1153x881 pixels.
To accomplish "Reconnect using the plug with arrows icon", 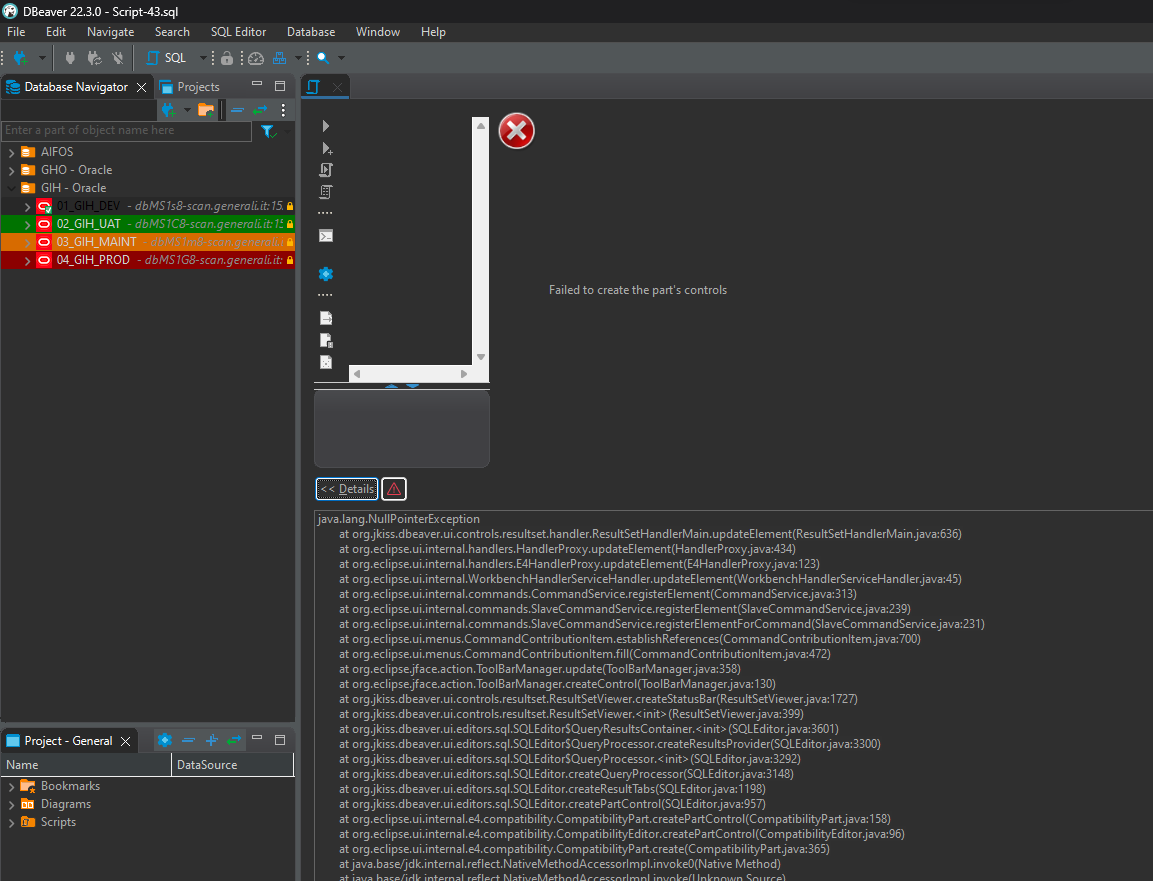I will click(x=96, y=58).
